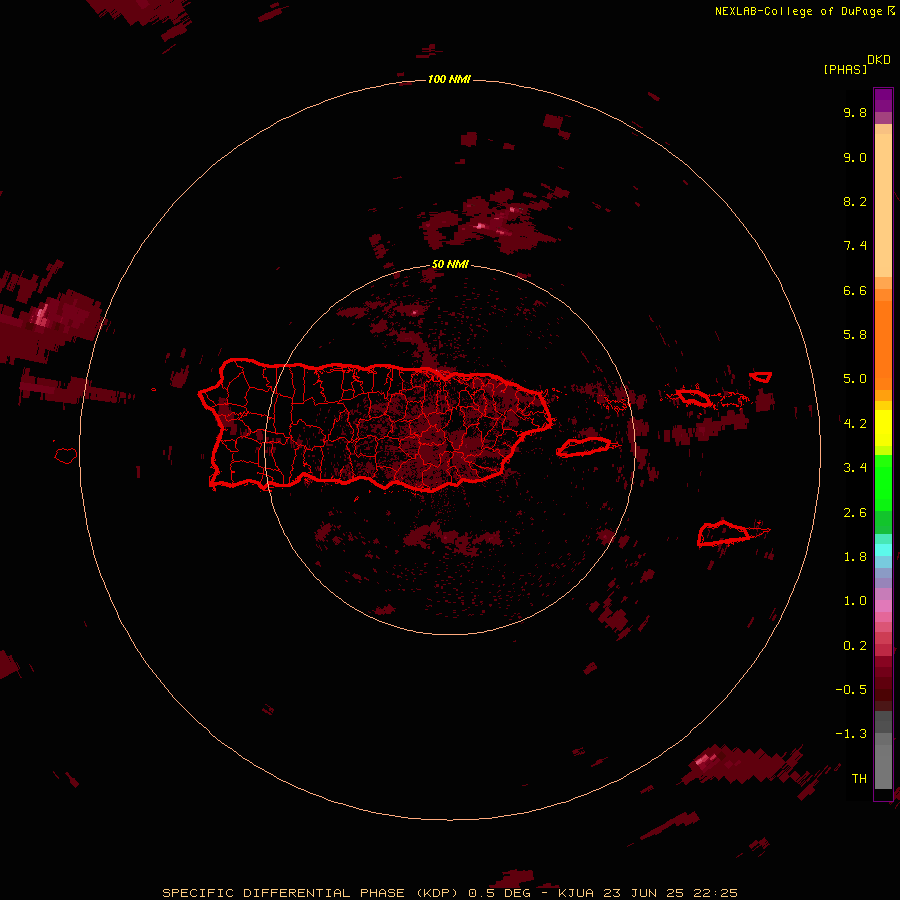The height and width of the screenshot is (900, 900).
Task: Click the St. Croix island outline
Action: point(724,533)
